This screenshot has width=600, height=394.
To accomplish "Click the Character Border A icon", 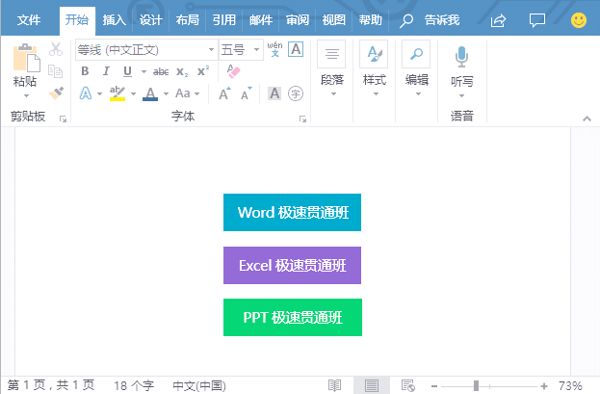I will (x=296, y=49).
